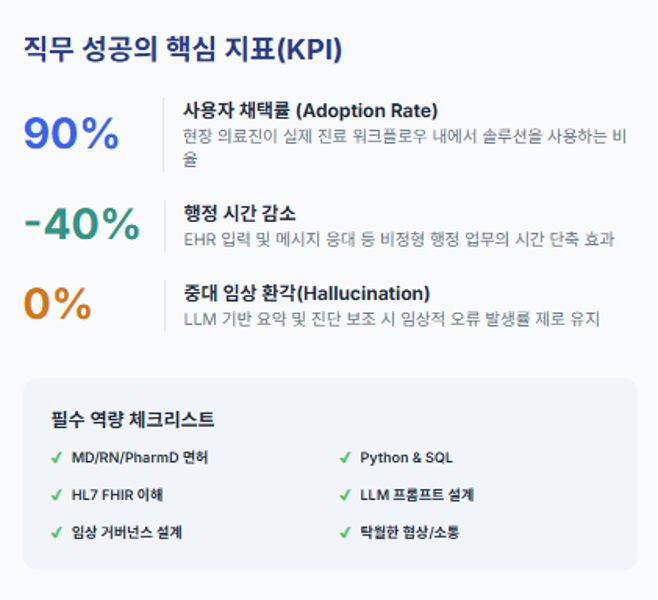Click the EHR 입력 및 메시지 응대 description
658x600 pixels.
(x=399, y=240)
